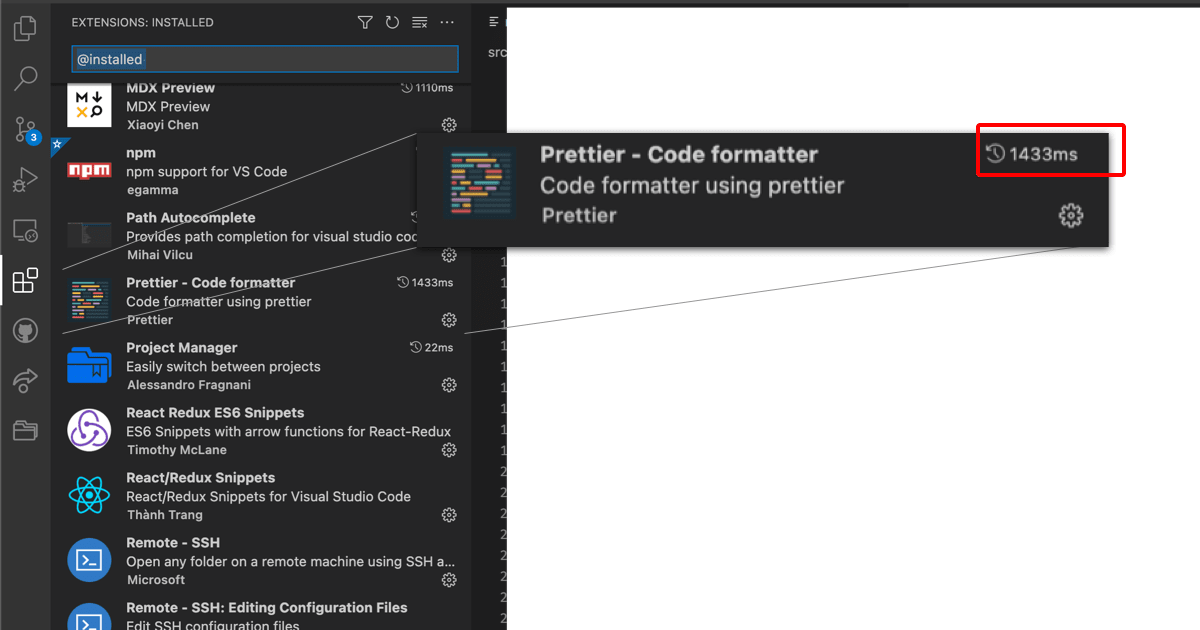Select the Remote - SSH terminal logo

[89, 560]
